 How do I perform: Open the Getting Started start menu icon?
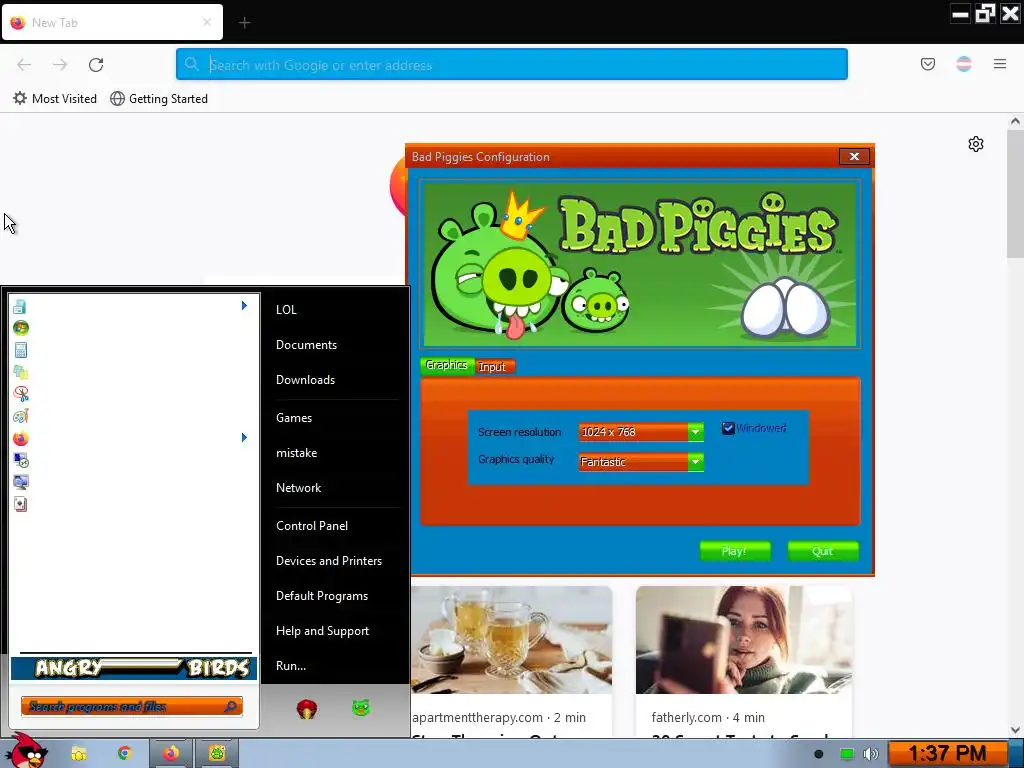pyautogui.click(x=20, y=306)
